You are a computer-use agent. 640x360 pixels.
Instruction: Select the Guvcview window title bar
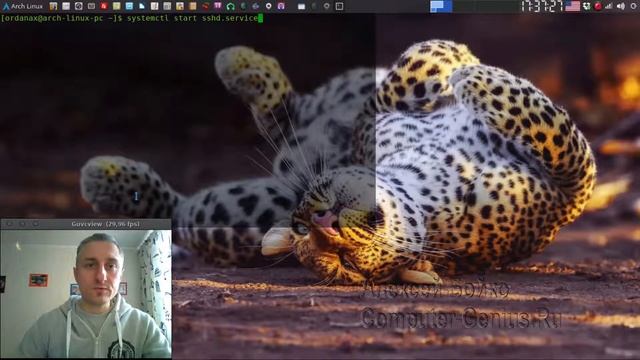86,224
